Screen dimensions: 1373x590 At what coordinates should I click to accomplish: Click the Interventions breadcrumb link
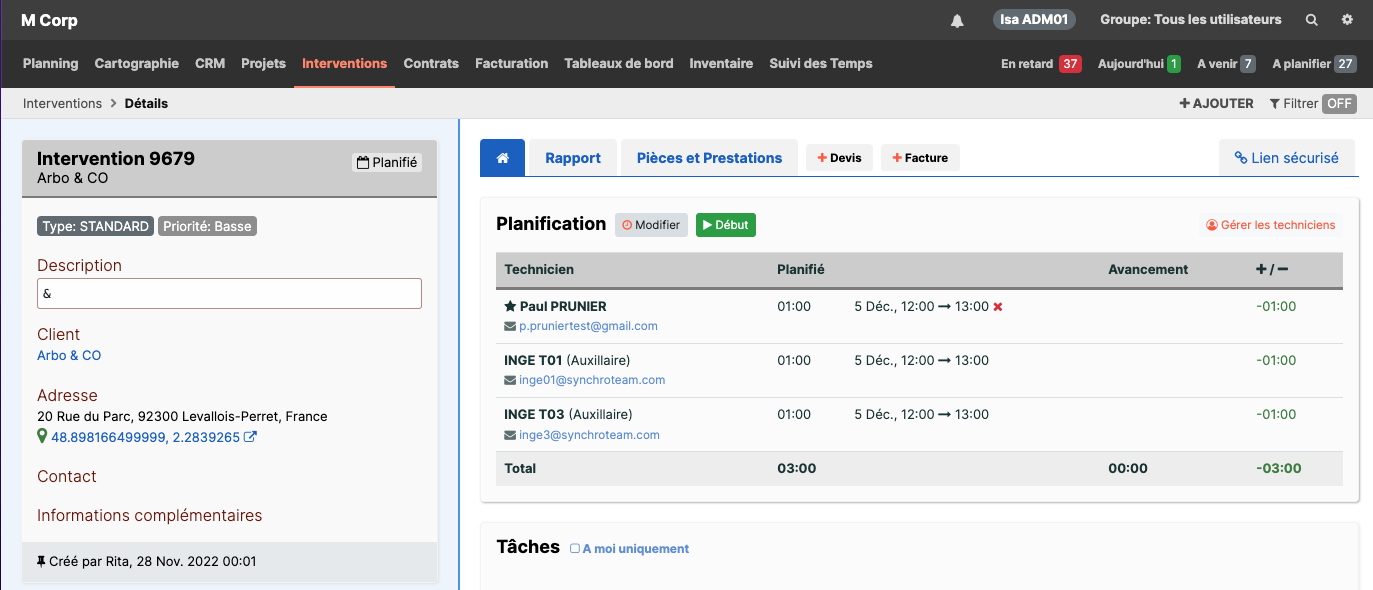pyautogui.click(x=62, y=104)
